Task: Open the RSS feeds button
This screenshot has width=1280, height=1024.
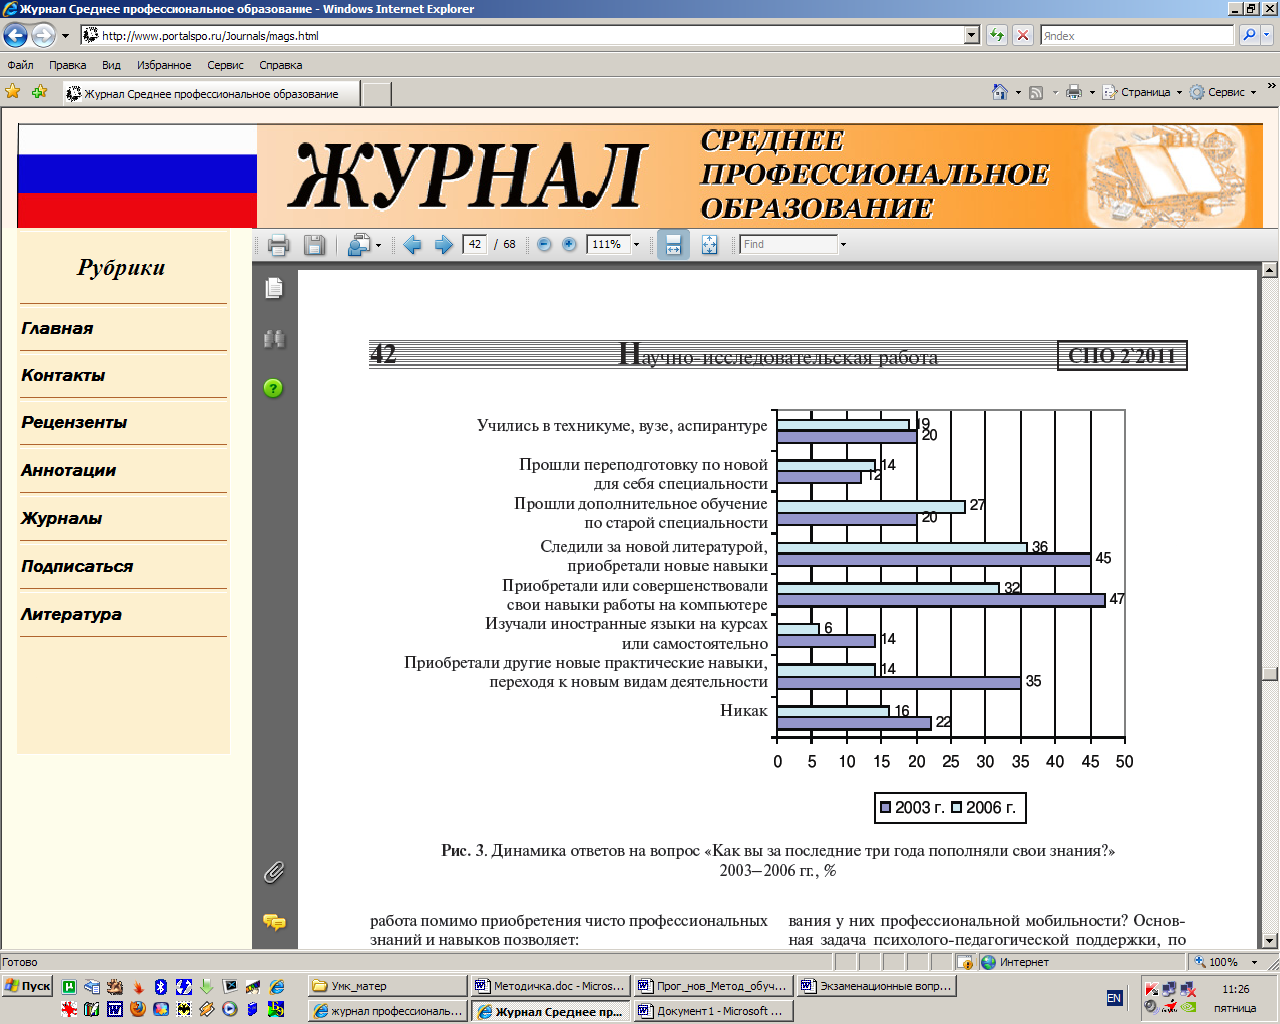Action: [x=1036, y=92]
